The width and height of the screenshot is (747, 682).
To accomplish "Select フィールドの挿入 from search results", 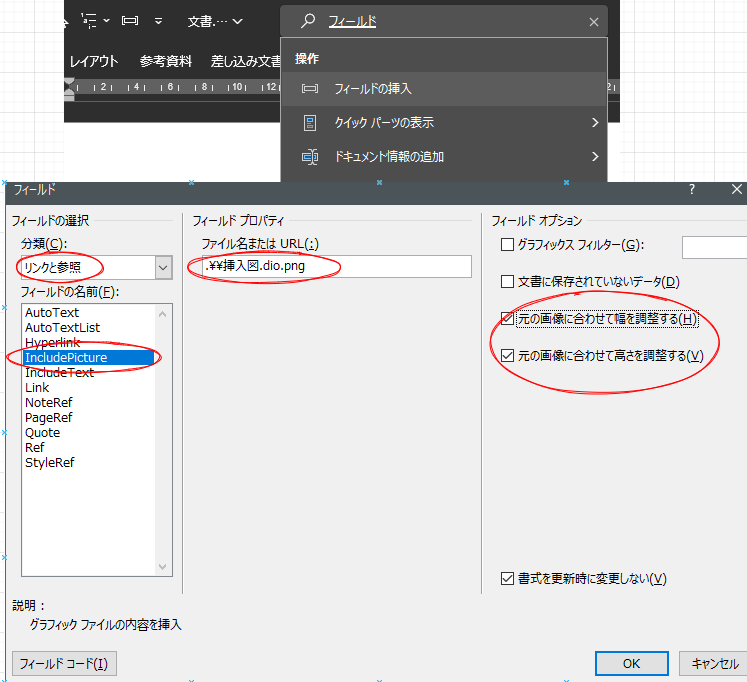I will [444, 89].
